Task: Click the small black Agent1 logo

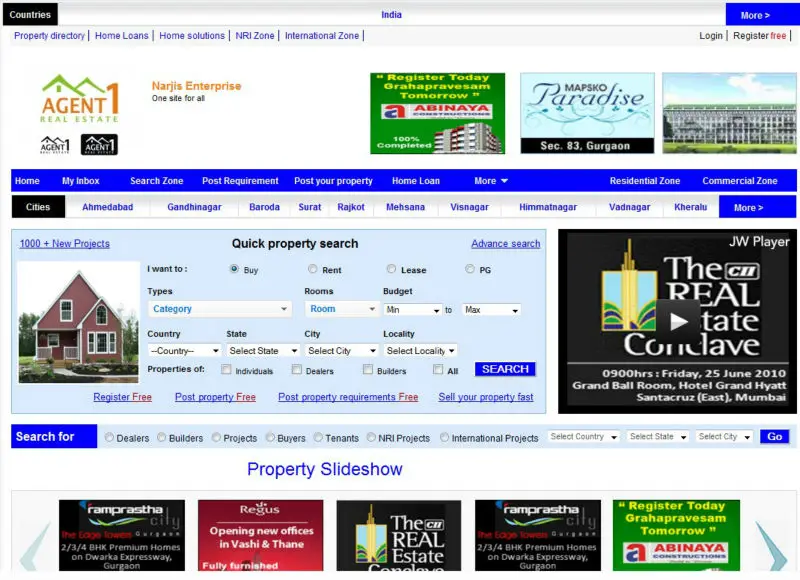Action: click(99, 144)
